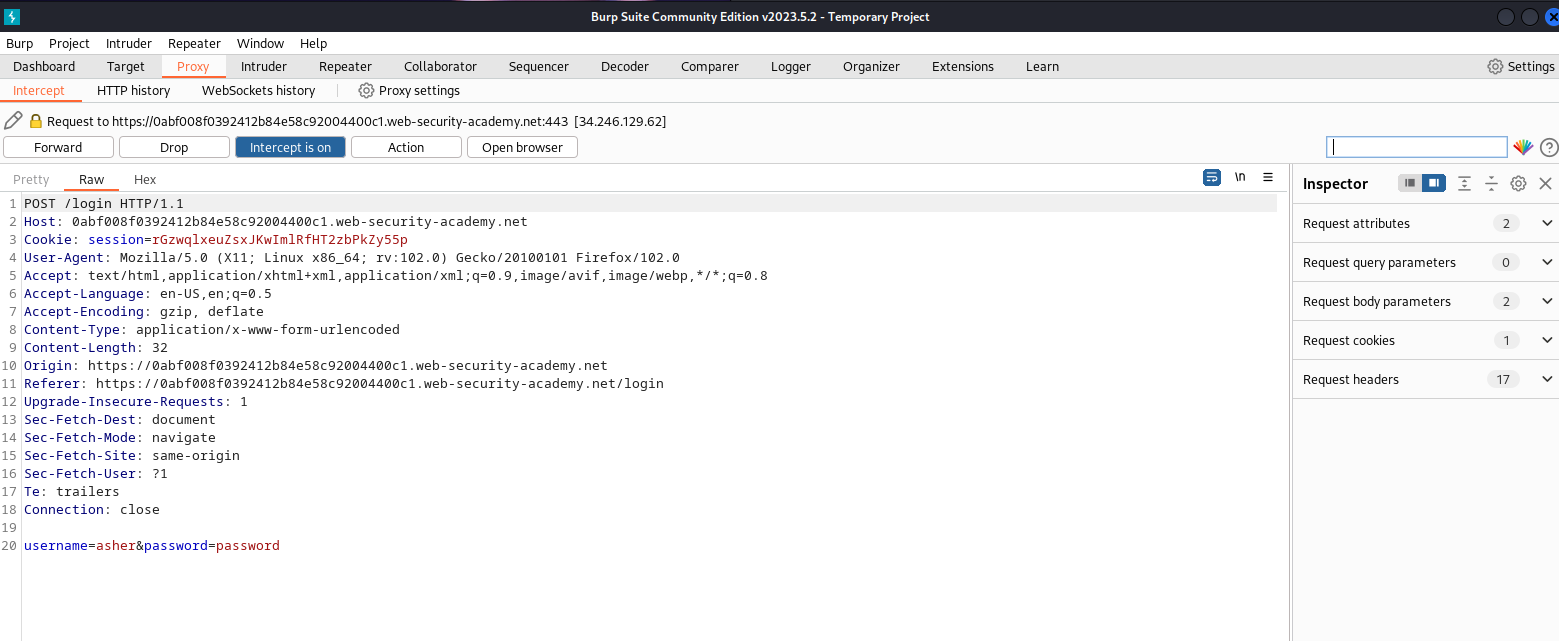Toggle line wrapping in the message editor
Screen dimensions: 1559x641
[x=1212, y=177]
